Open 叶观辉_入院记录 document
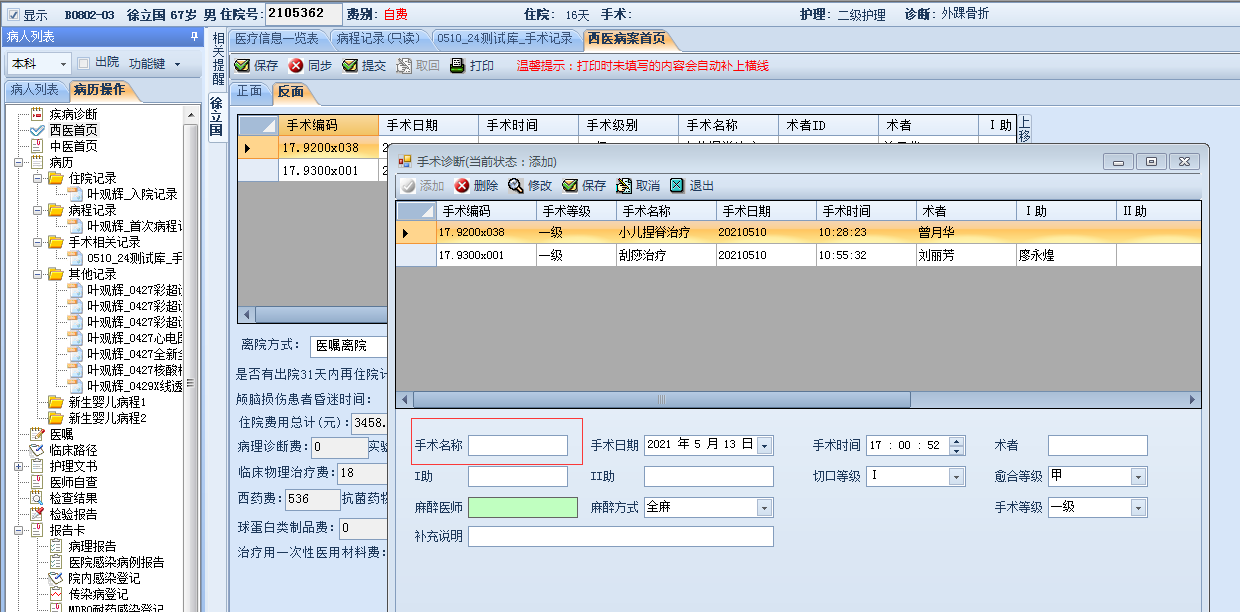This screenshot has height=612, width=1240. [132, 194]
